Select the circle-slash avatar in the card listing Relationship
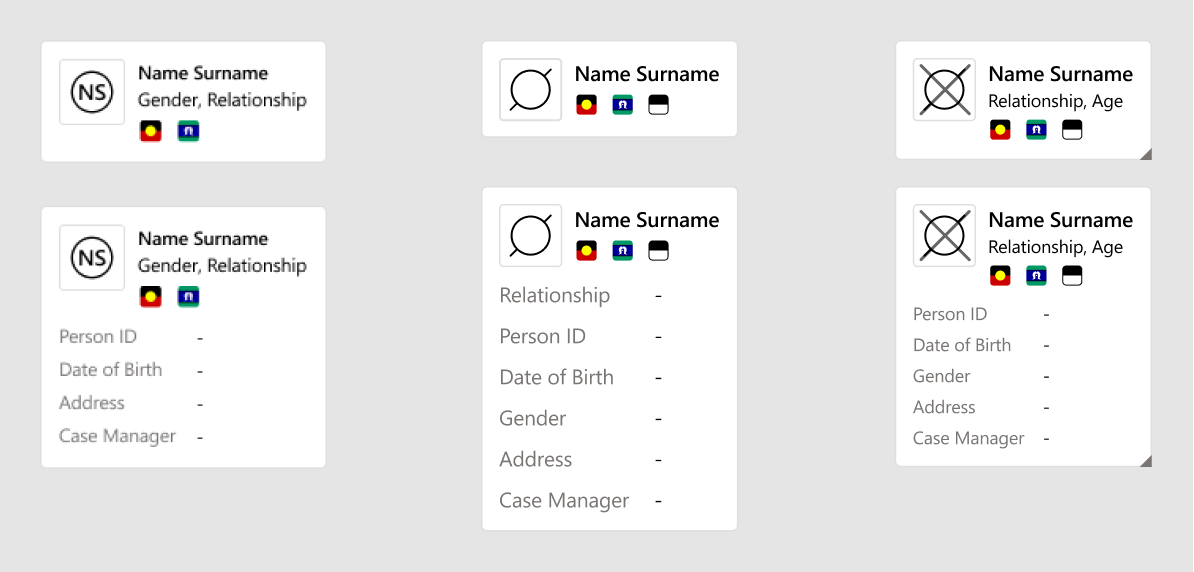Viewport: 1194px width, 572px height. coord(531,236)
